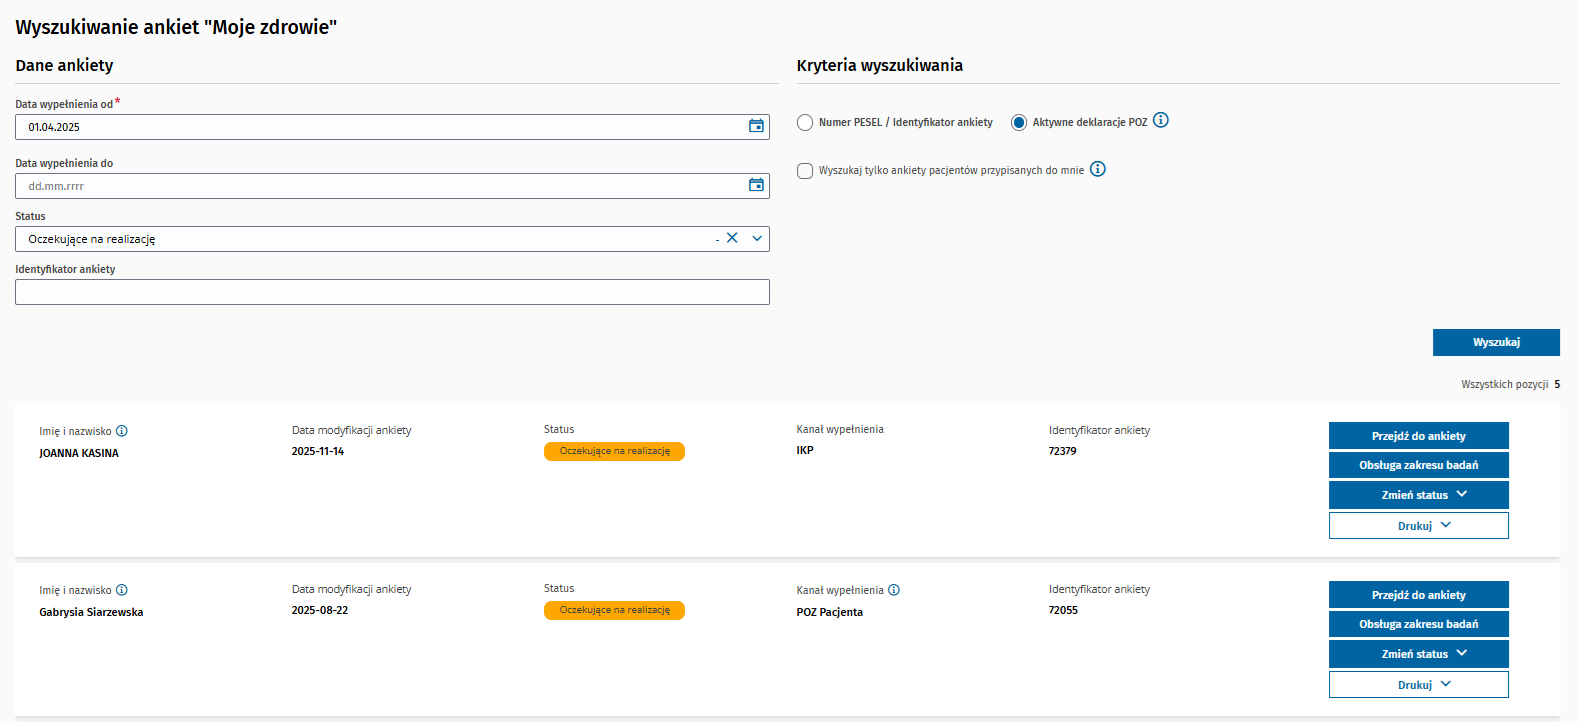This screenshot has width=1577, height=724.
Task: Enable 'Wyszukaj tylko ankiety pacjentów przypisanych do mnie'
Action: [805, 171]
